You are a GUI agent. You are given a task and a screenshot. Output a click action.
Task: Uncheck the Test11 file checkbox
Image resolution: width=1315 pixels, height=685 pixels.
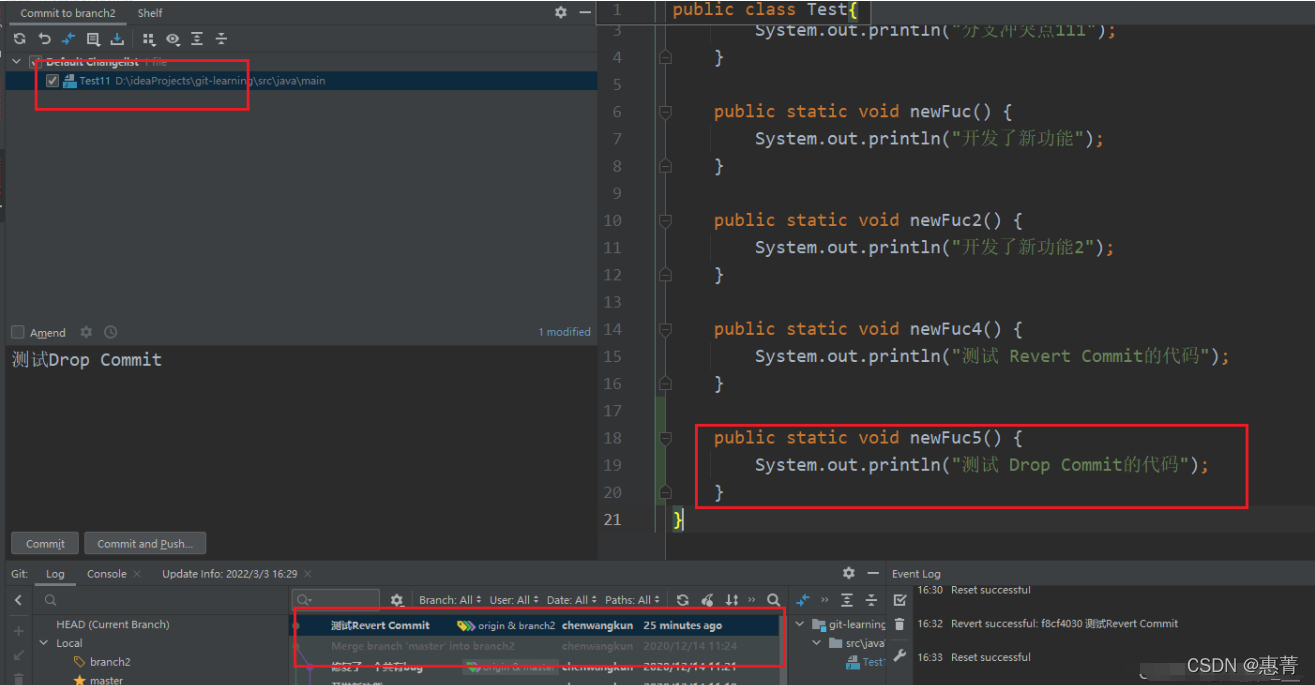click(52, 81)
